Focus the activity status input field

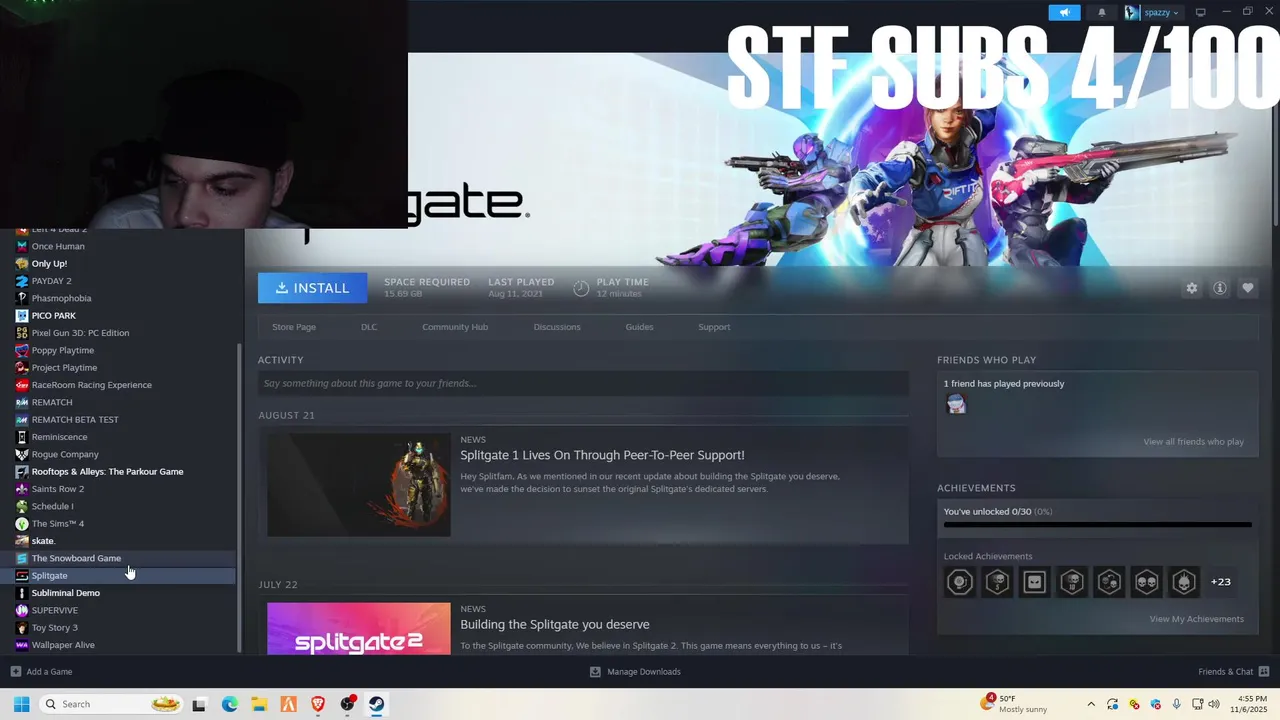coord(583,383)
